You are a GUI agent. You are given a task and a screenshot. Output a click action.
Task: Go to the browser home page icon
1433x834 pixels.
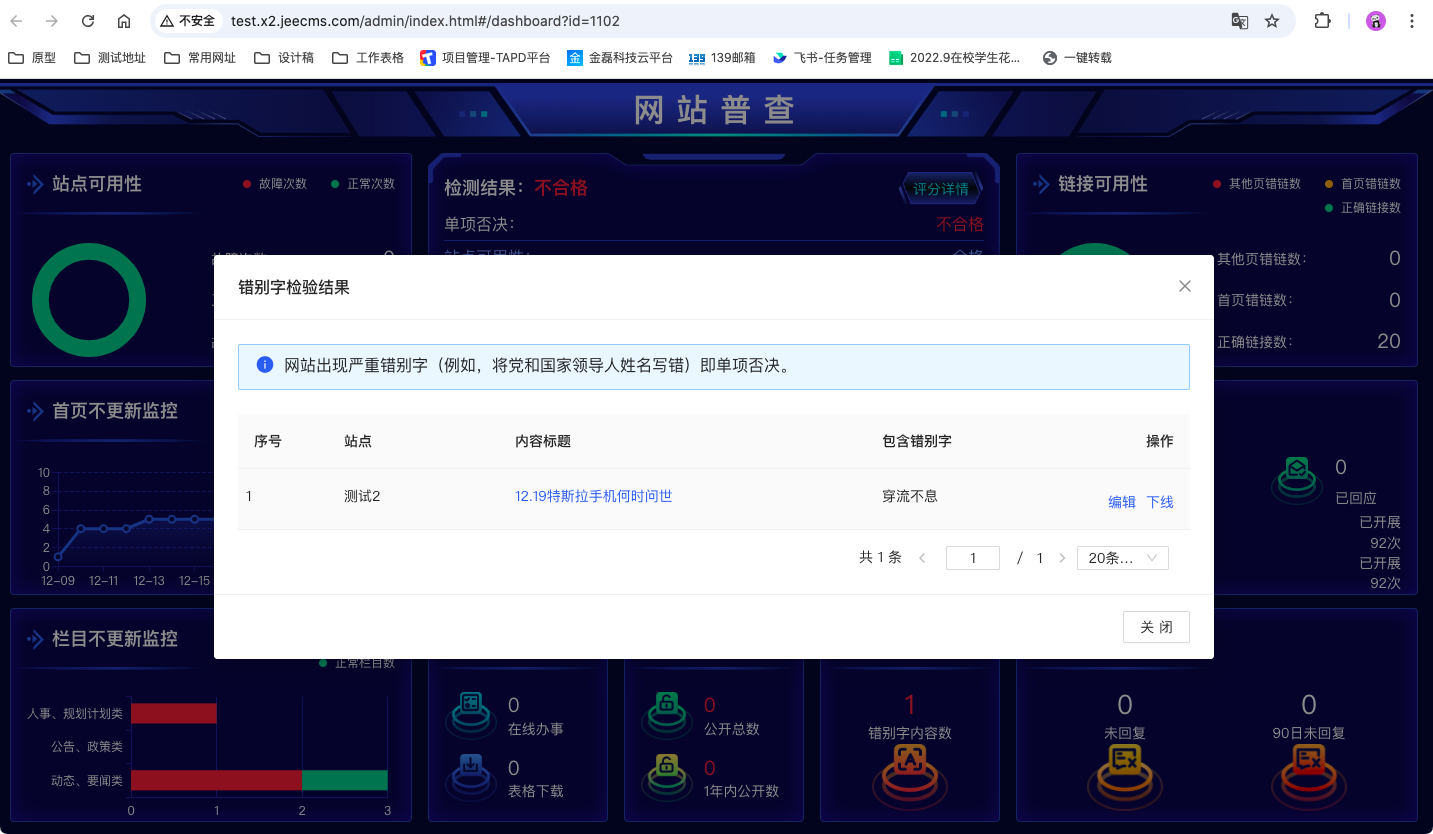click(124, 21)
